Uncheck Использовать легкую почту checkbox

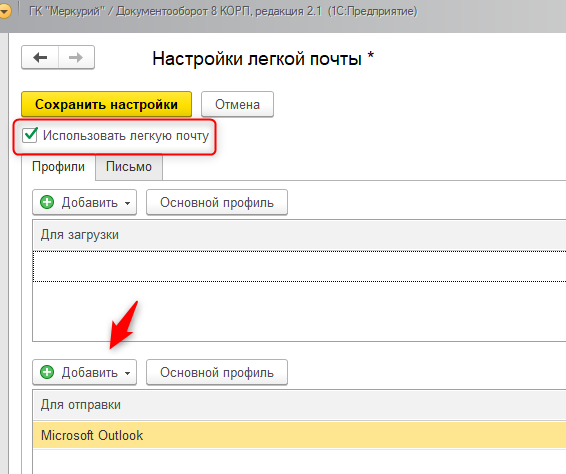[x=30, y=135]
